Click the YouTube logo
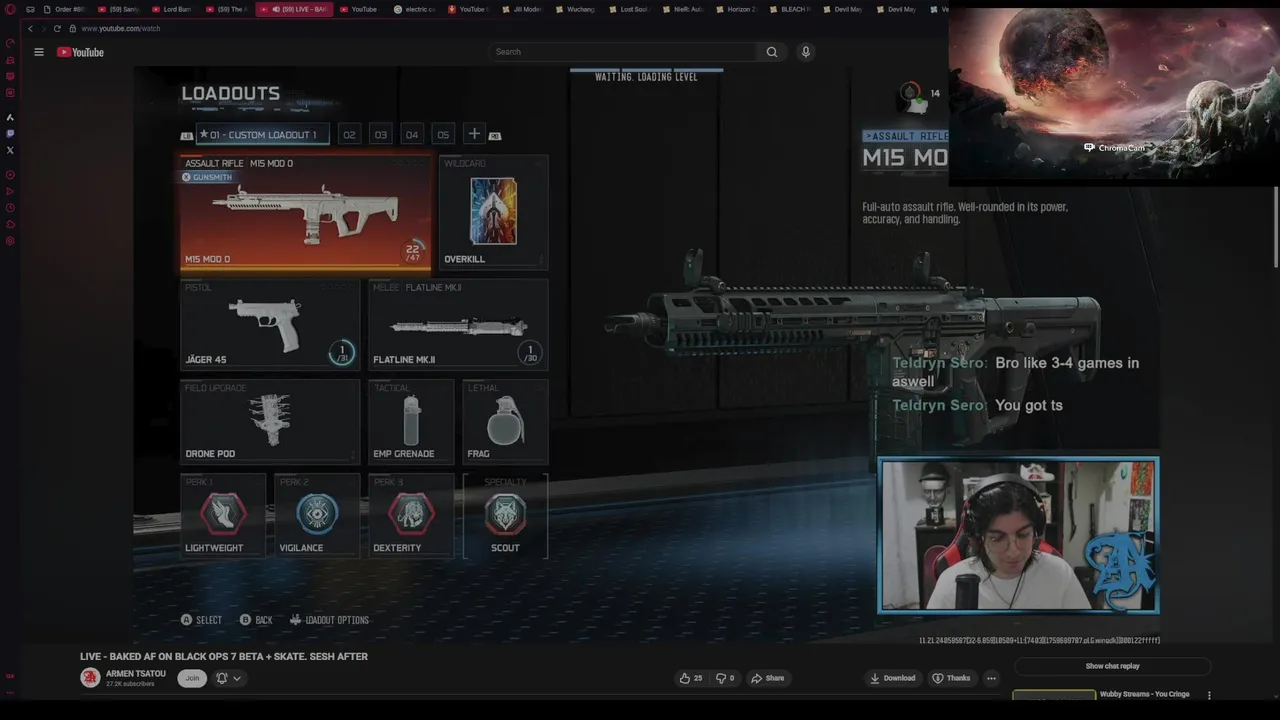Image resolution: width=1280 pixels, height=720 pixels. tap(80, 52)
